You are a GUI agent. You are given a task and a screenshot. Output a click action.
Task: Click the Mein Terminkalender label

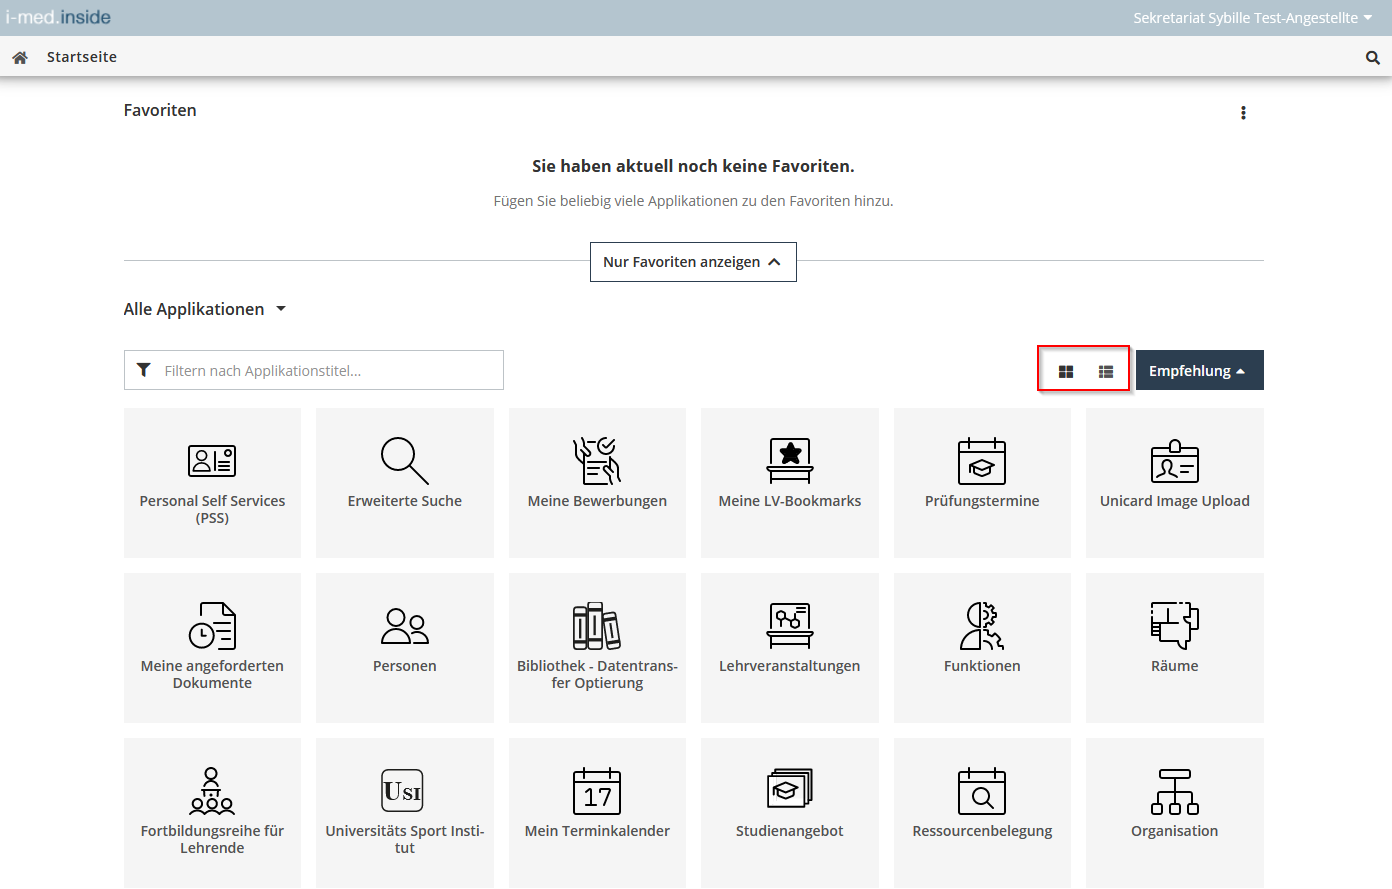(x=597, y=831)
